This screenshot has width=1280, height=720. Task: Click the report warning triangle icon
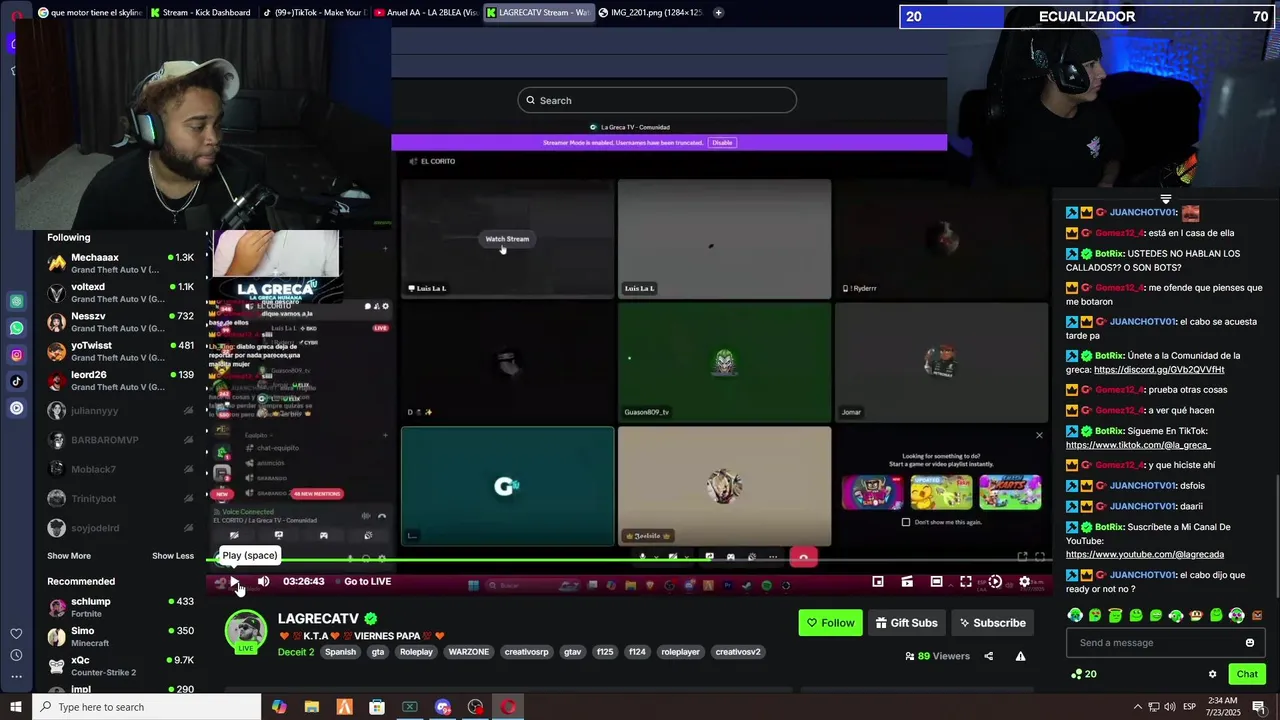(x=1020, y=656)
